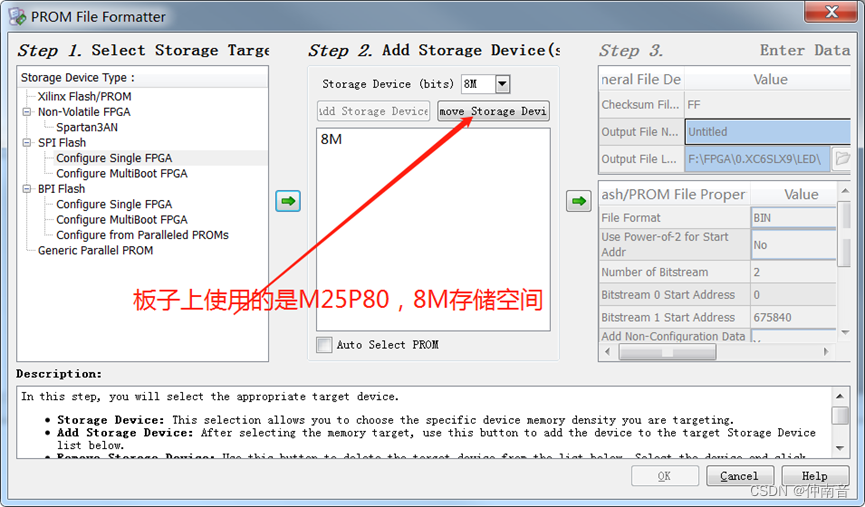865x507 pixels.
Task: Click properties table scroll-right arrow
Action: coord(826,351)
